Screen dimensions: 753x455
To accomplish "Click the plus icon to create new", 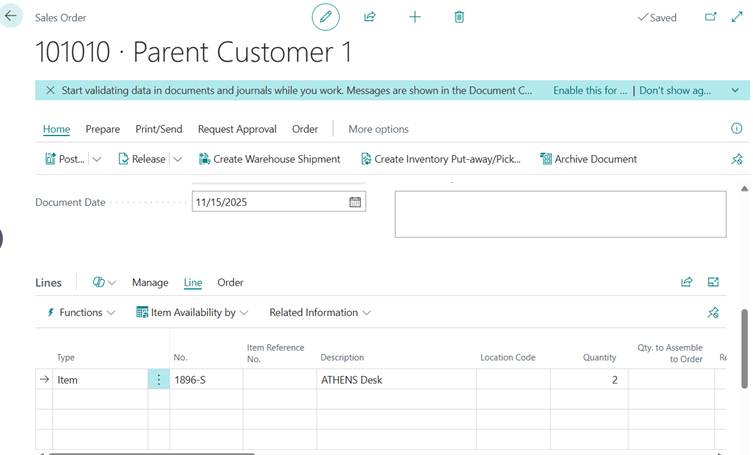I will (415, 17).
